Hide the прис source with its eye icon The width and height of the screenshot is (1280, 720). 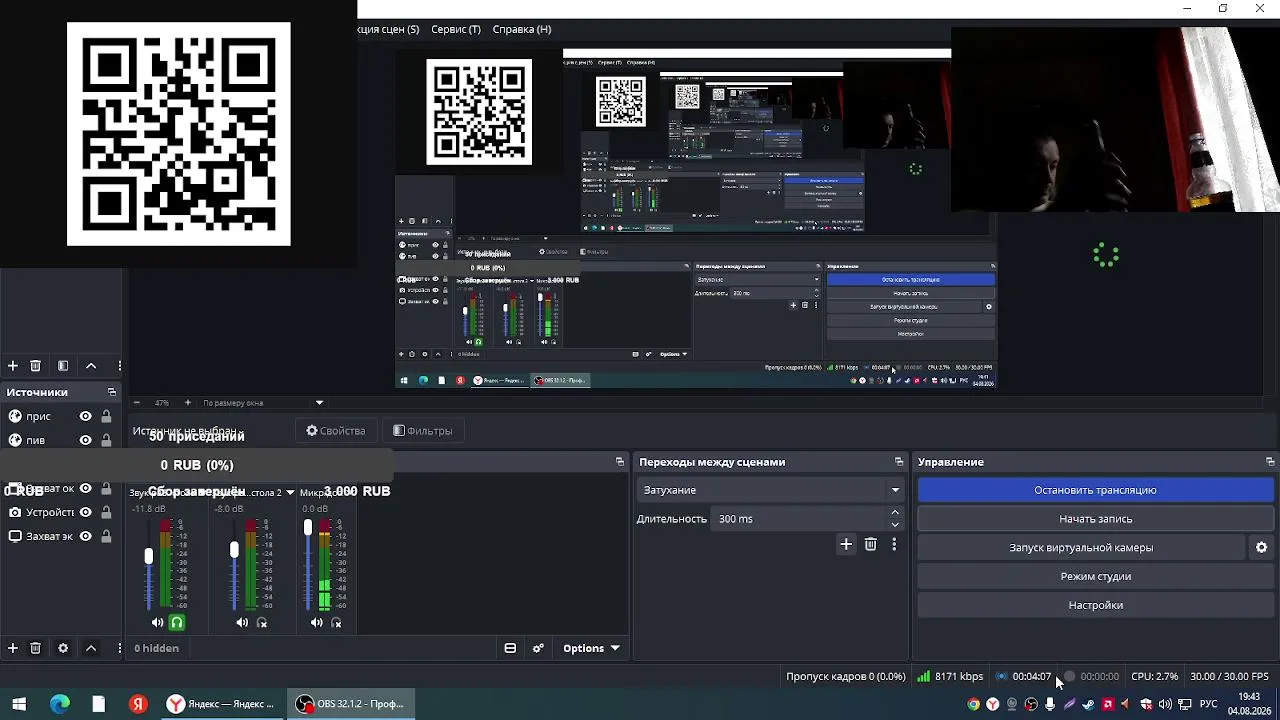click(85, 416)
